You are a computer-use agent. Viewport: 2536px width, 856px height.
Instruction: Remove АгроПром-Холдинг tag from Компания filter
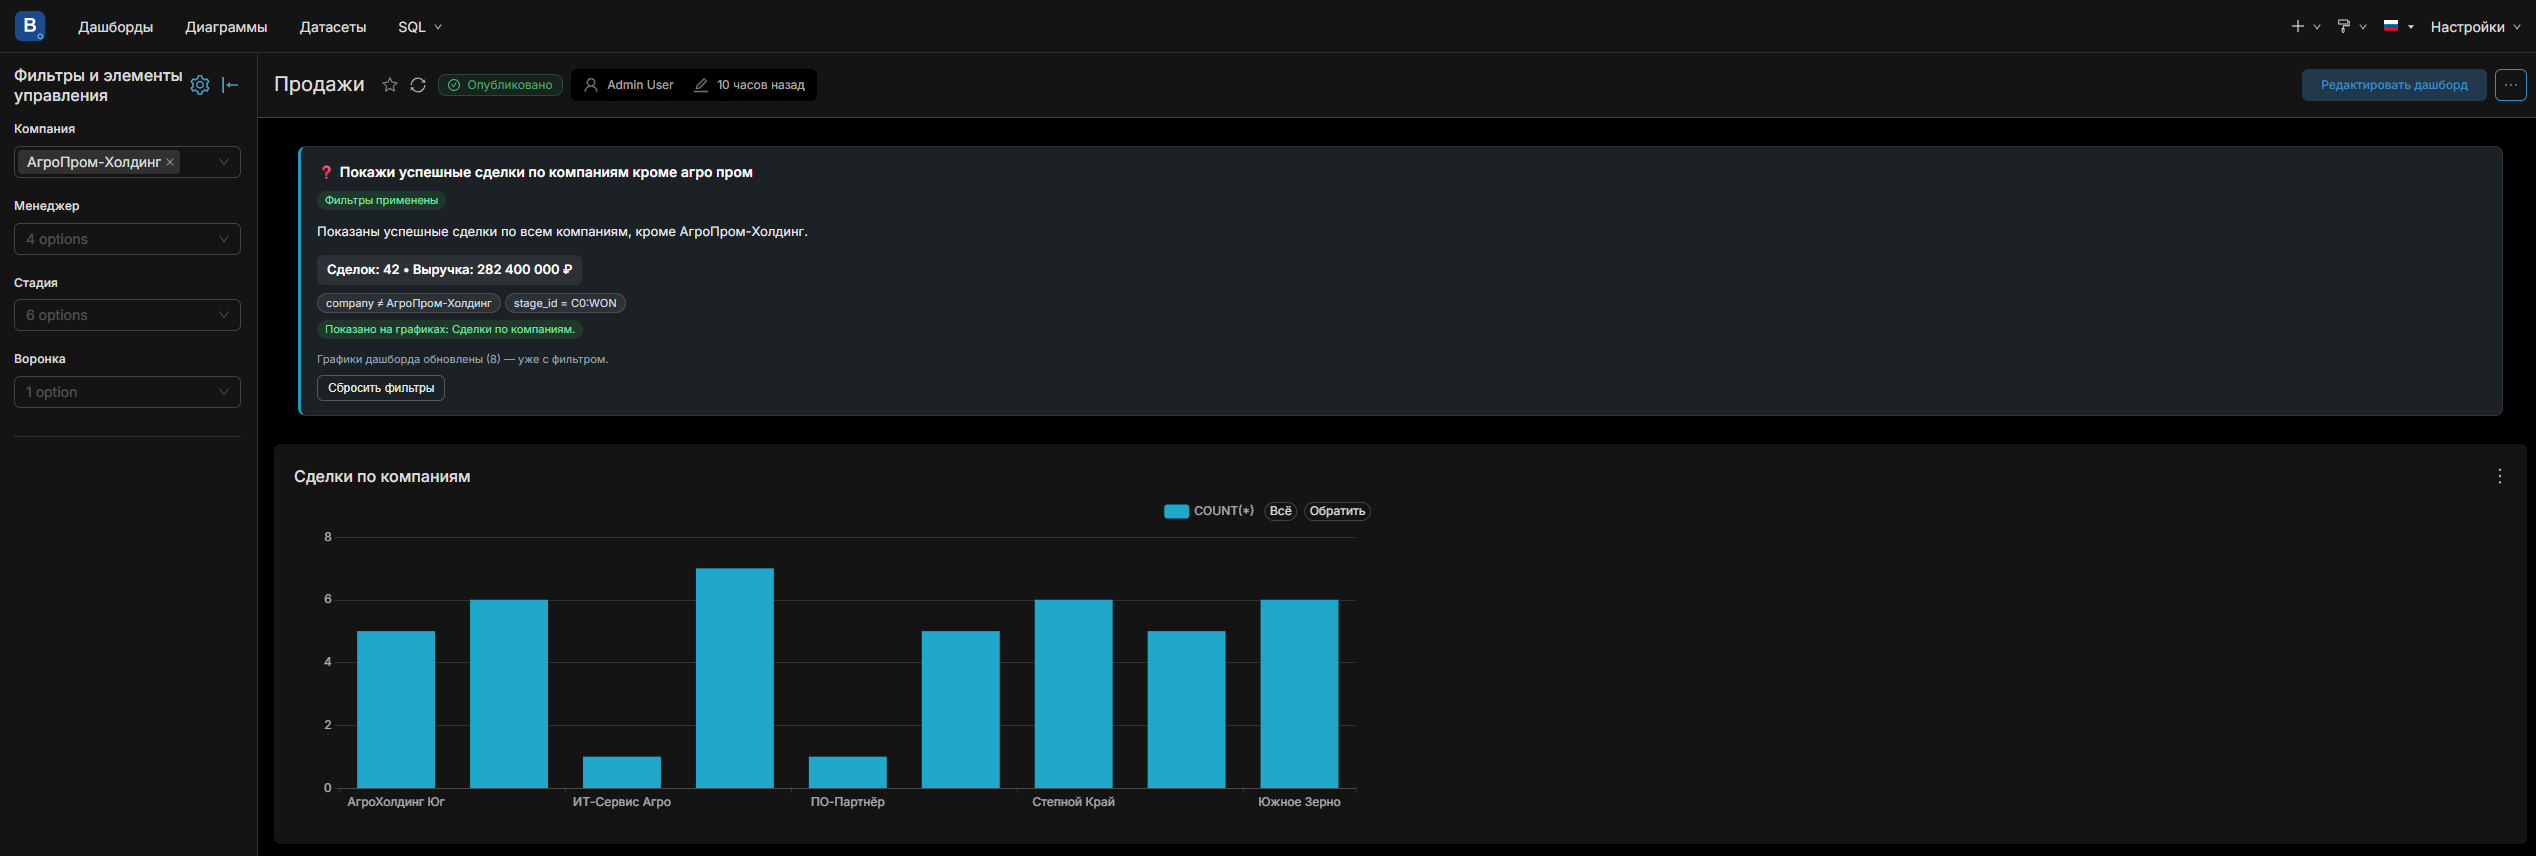(x=170, y=162)
